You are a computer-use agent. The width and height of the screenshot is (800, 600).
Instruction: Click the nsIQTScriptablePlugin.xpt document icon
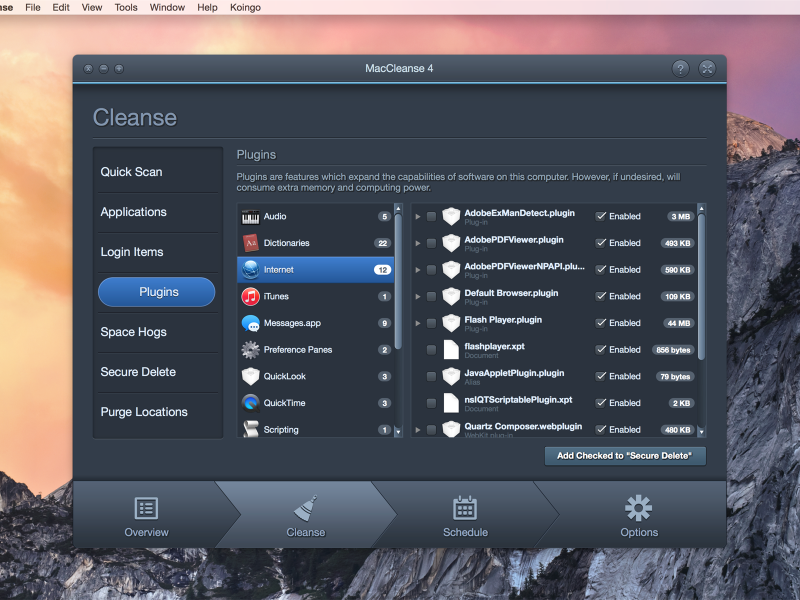coord(451,403)
